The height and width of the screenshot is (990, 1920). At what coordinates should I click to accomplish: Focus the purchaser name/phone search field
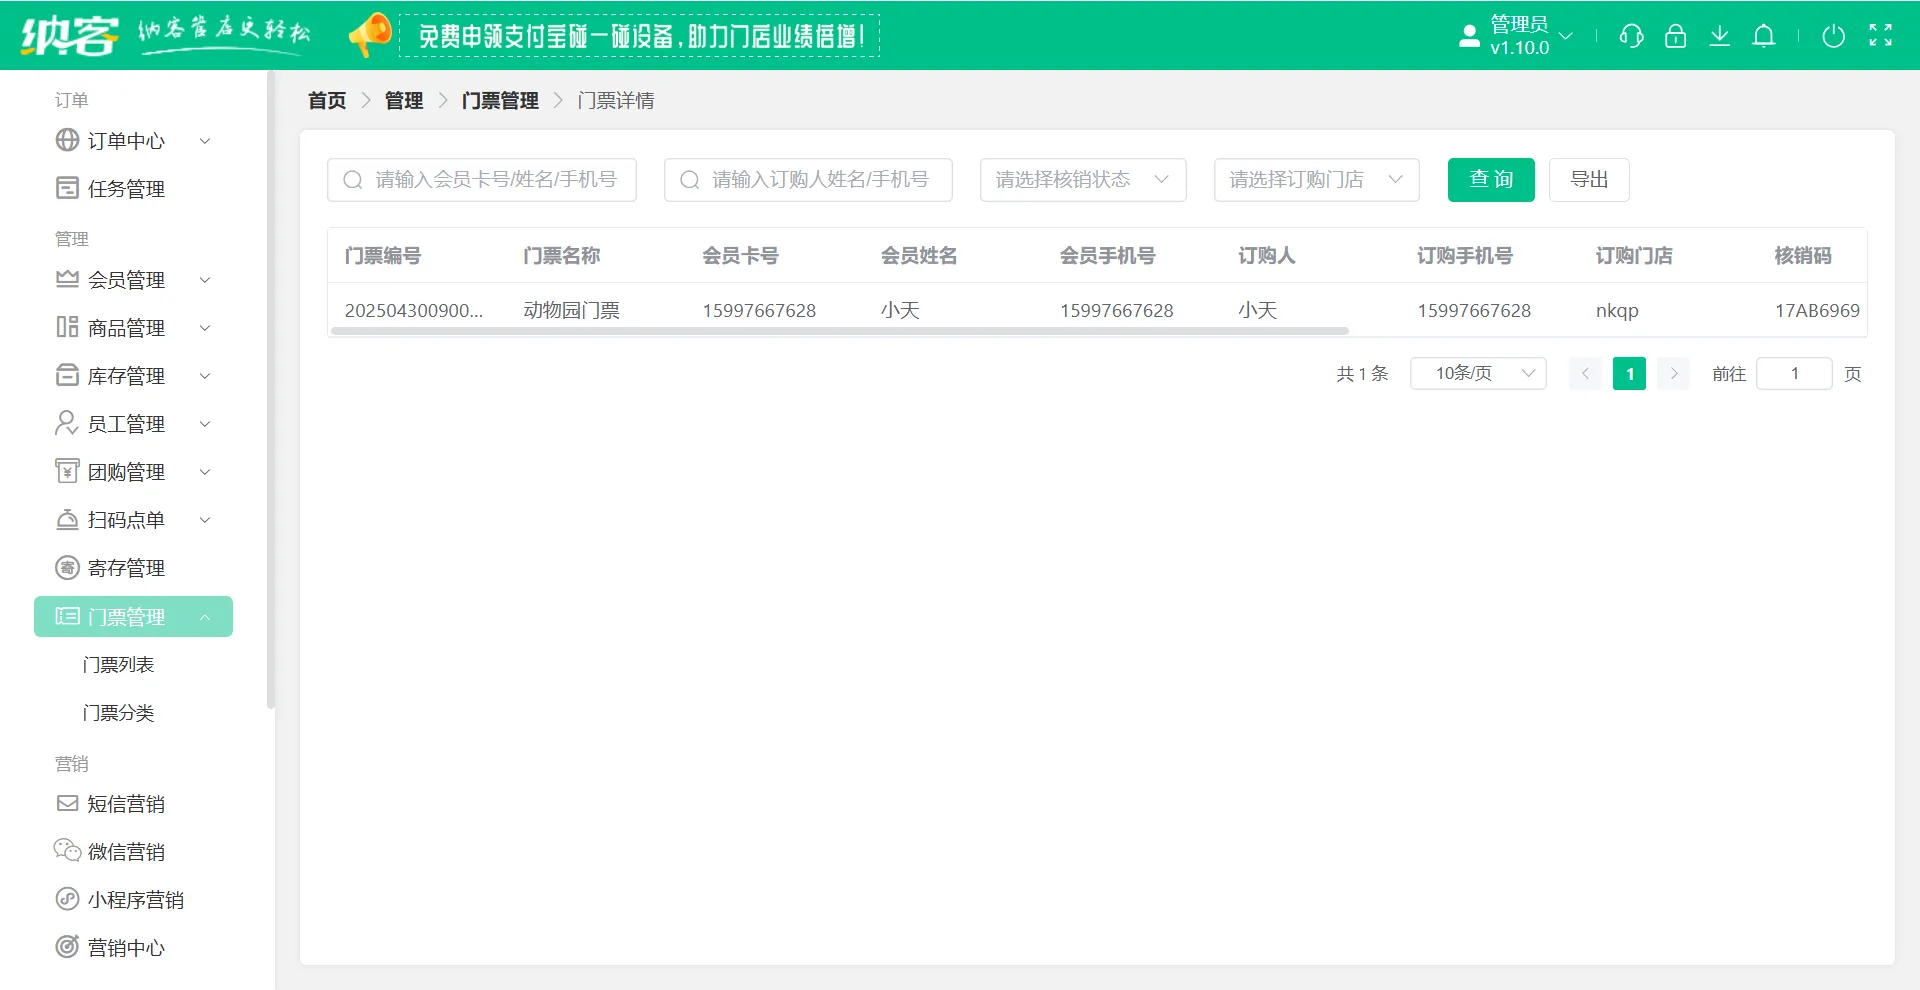pos(808,180)
